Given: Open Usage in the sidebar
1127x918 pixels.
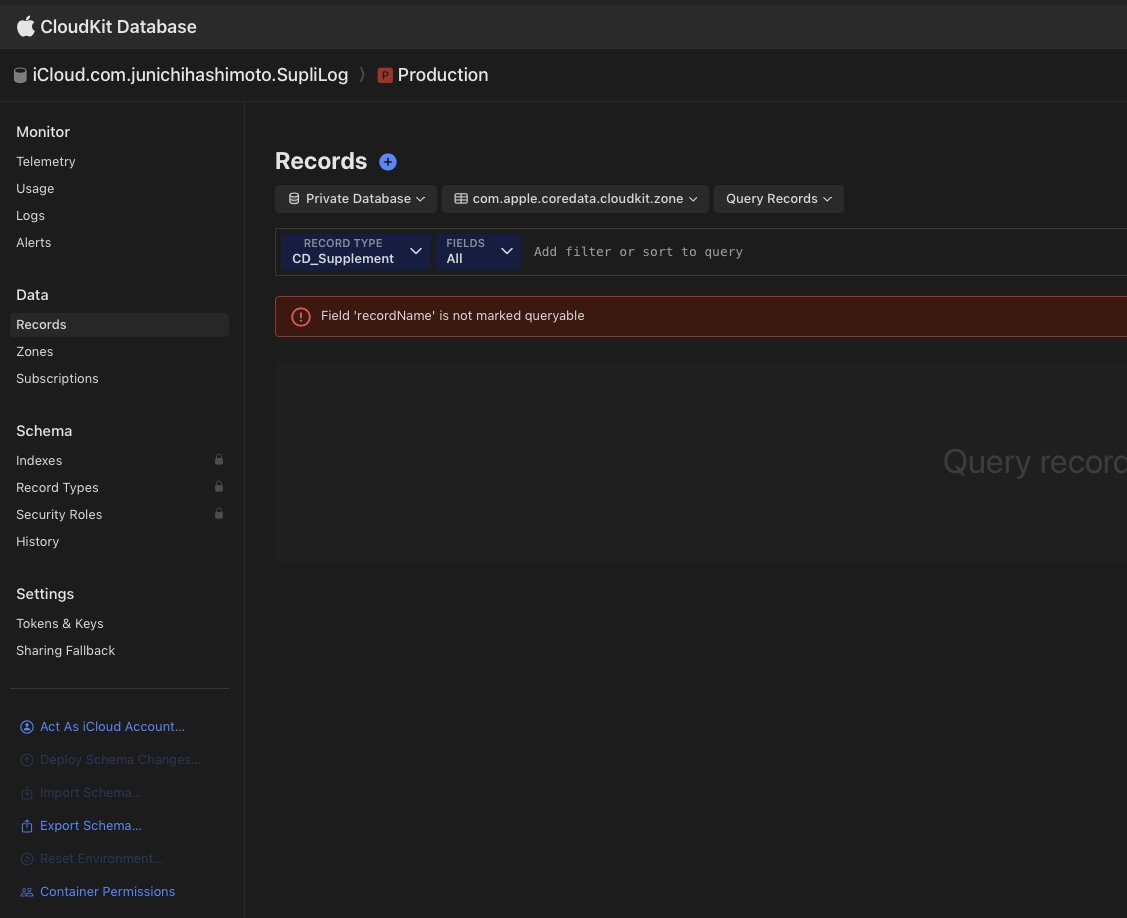Looking at the screenshot, I should pos(35,188).
